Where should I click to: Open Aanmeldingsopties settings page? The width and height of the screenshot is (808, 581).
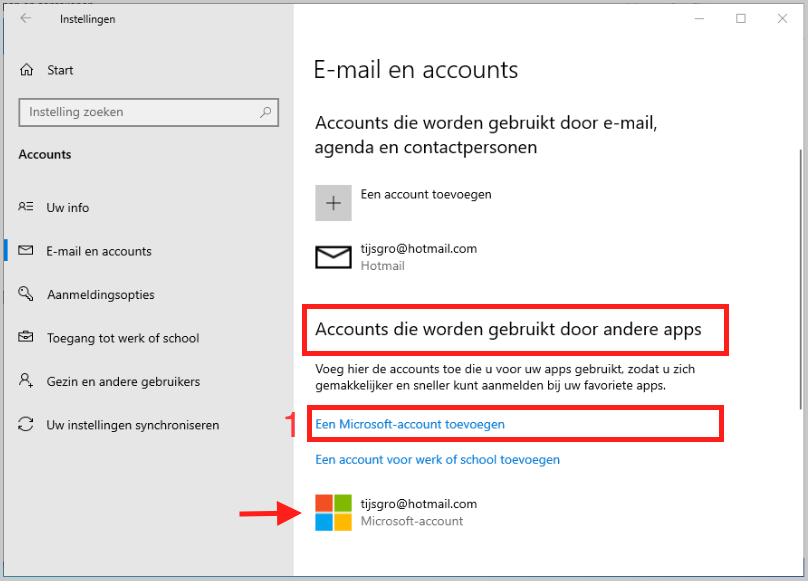[x=100, y=294]
